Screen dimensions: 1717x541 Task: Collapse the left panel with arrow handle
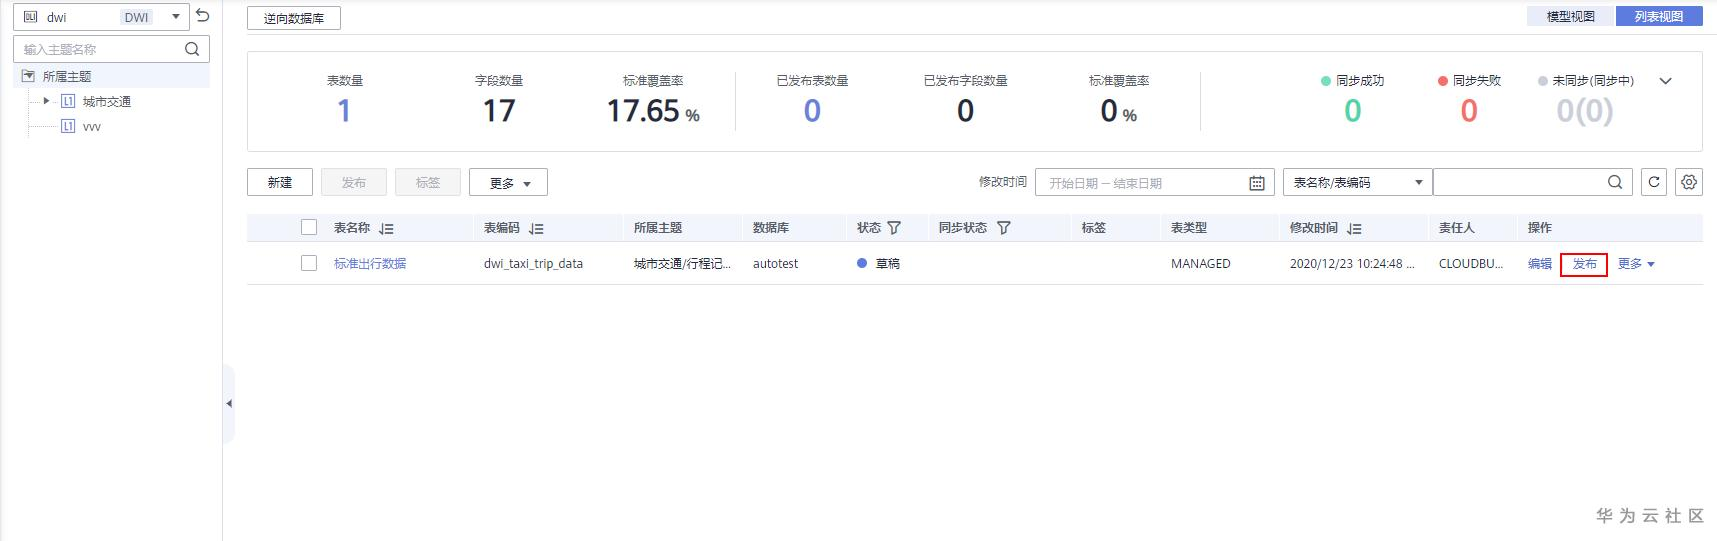click(229, 404)
